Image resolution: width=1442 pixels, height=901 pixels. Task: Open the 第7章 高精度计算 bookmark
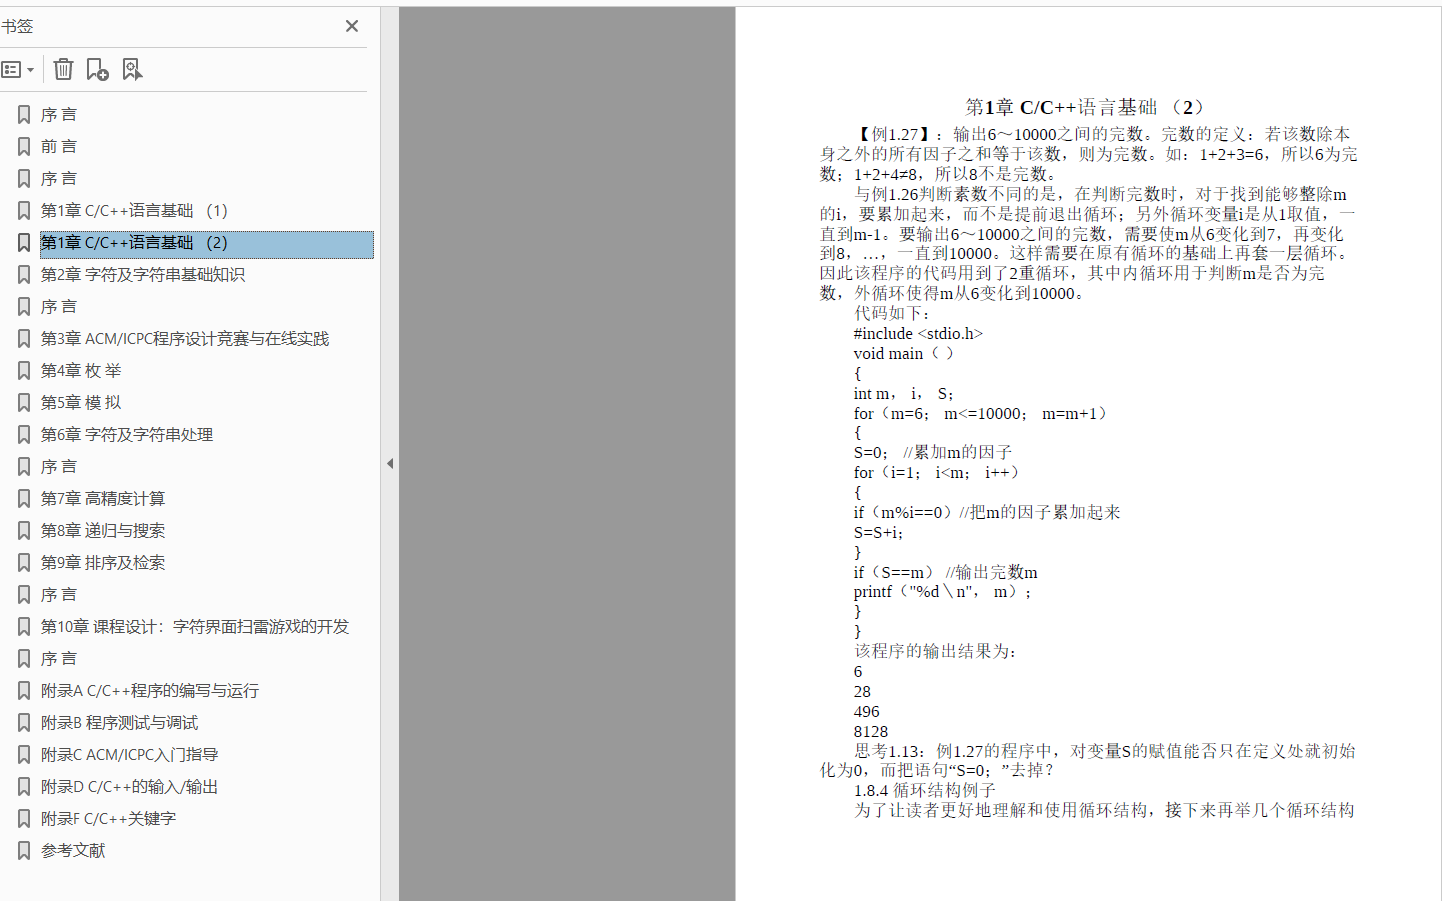coord(104,498)
